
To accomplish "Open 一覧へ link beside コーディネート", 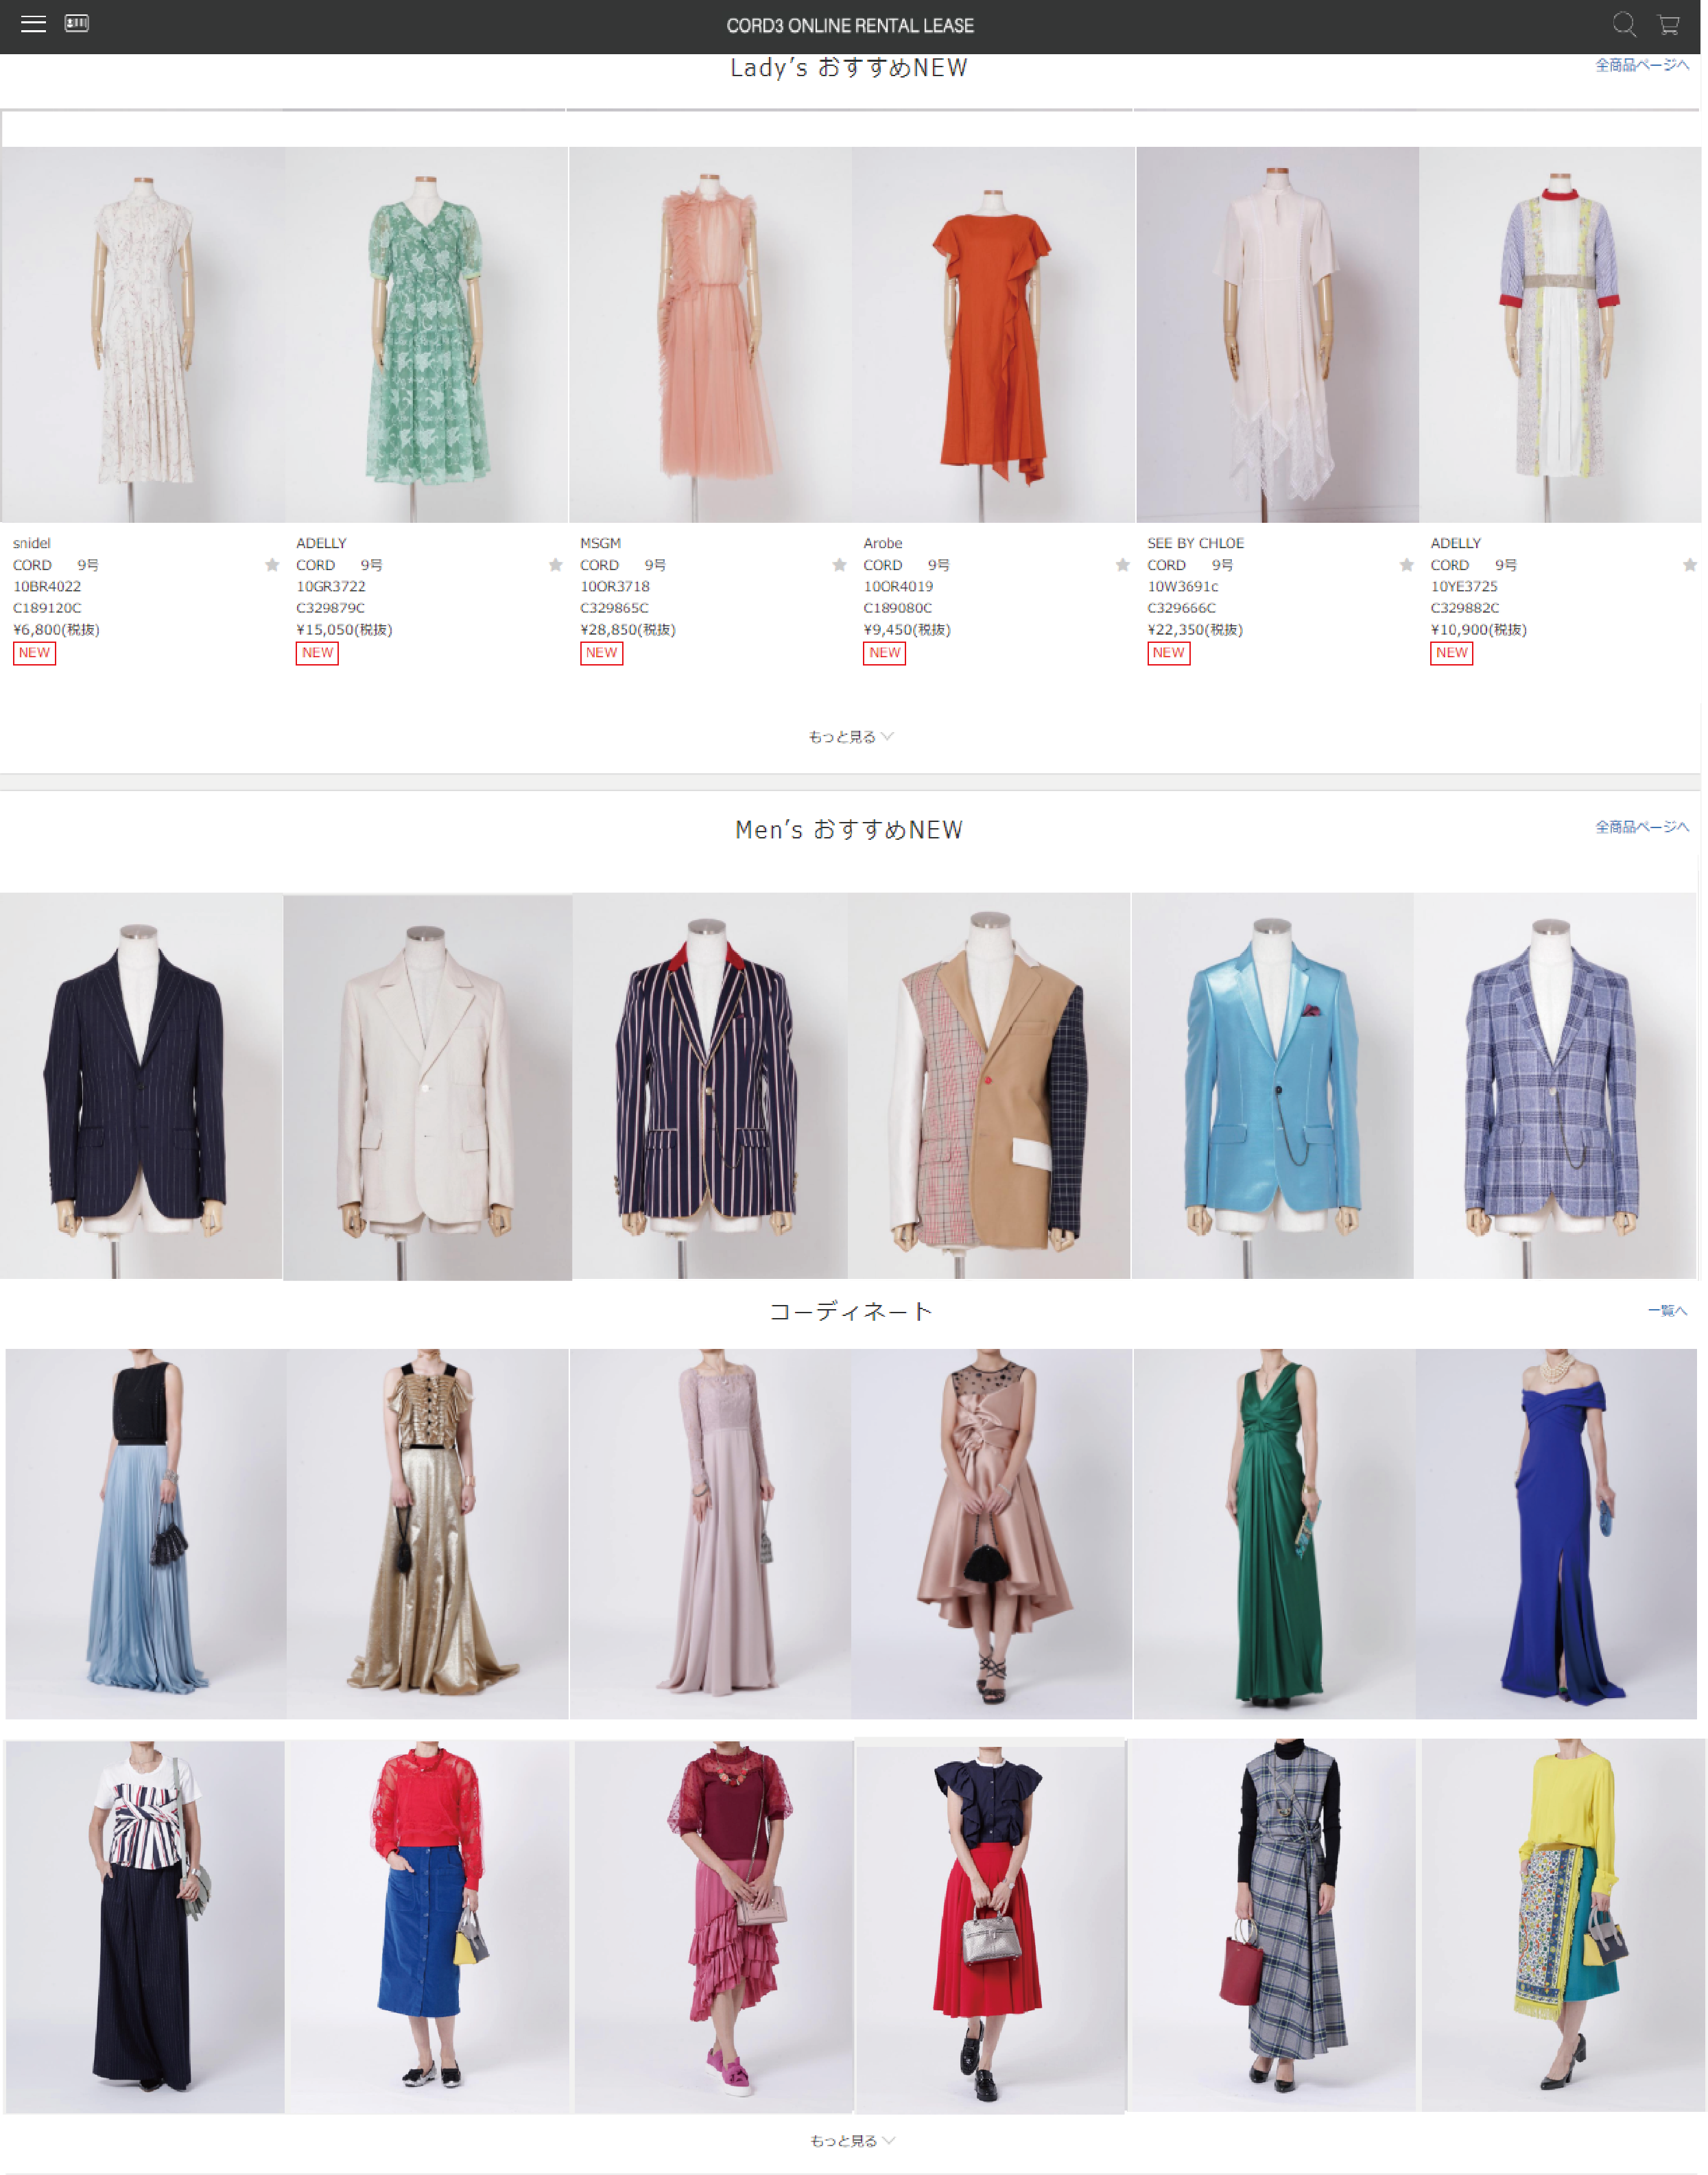I will [1667, 1310].
